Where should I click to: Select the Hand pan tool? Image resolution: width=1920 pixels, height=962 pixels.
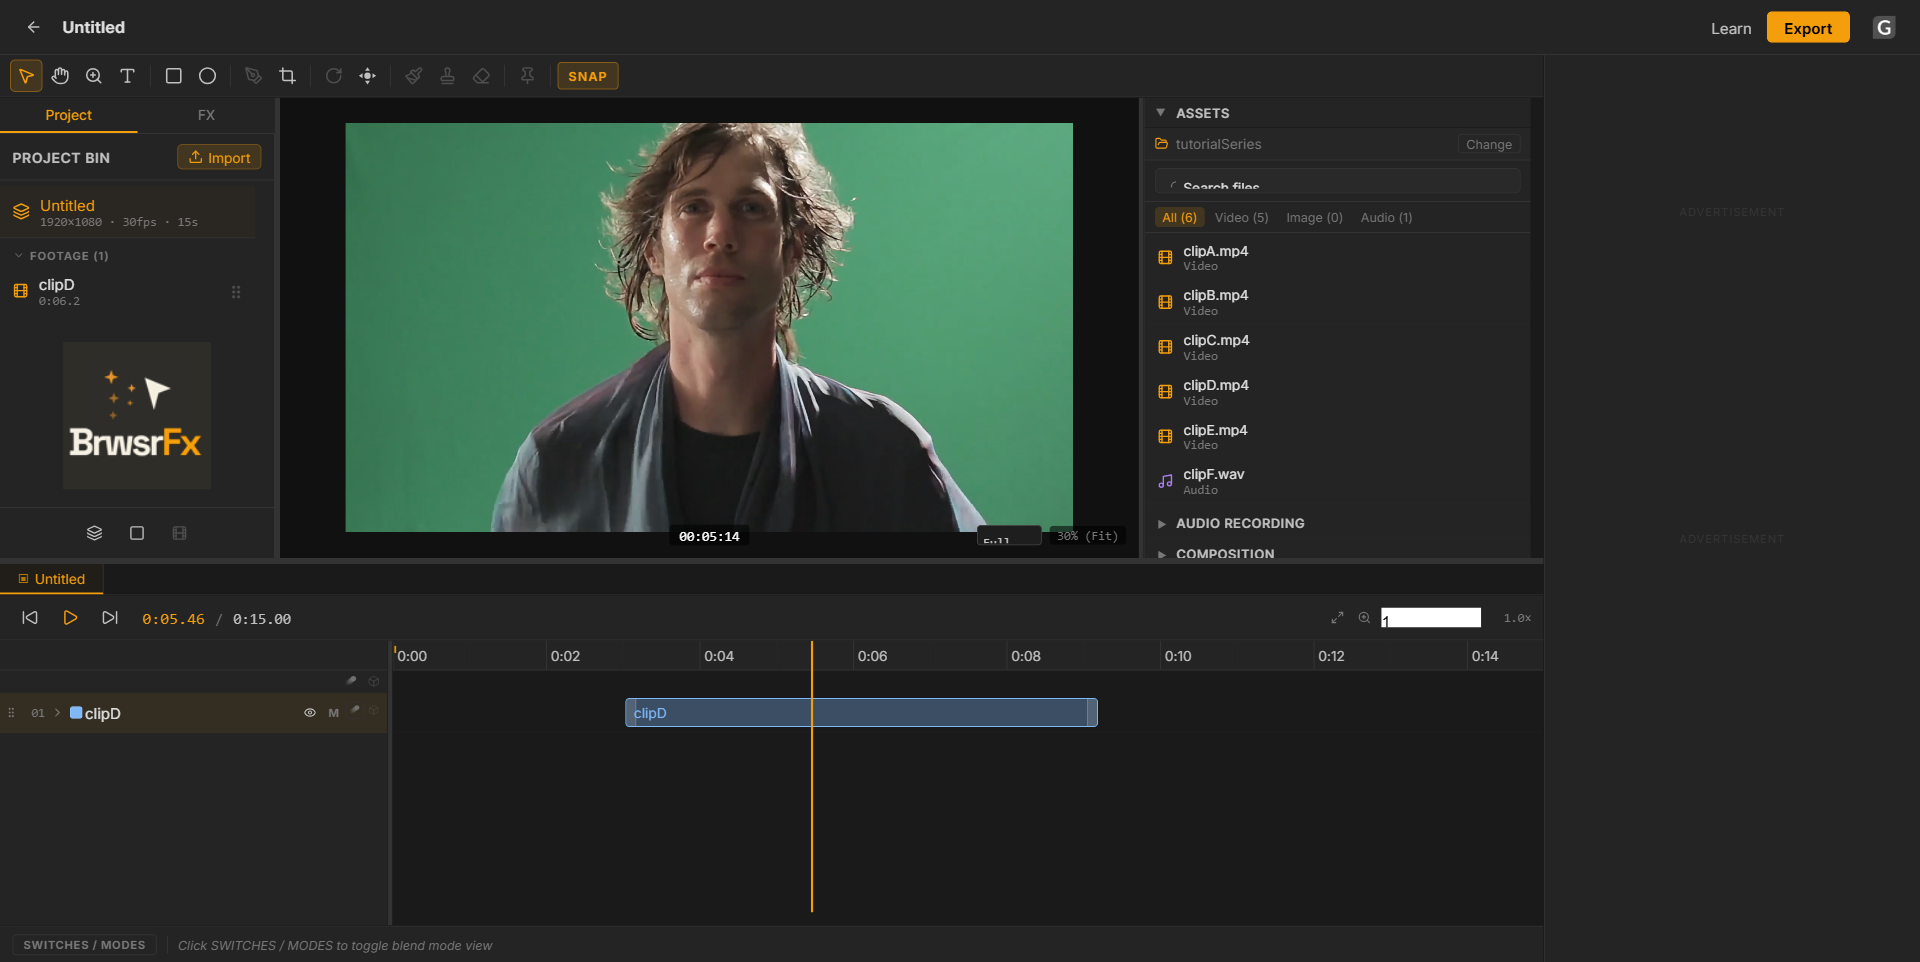click(60, 76)
